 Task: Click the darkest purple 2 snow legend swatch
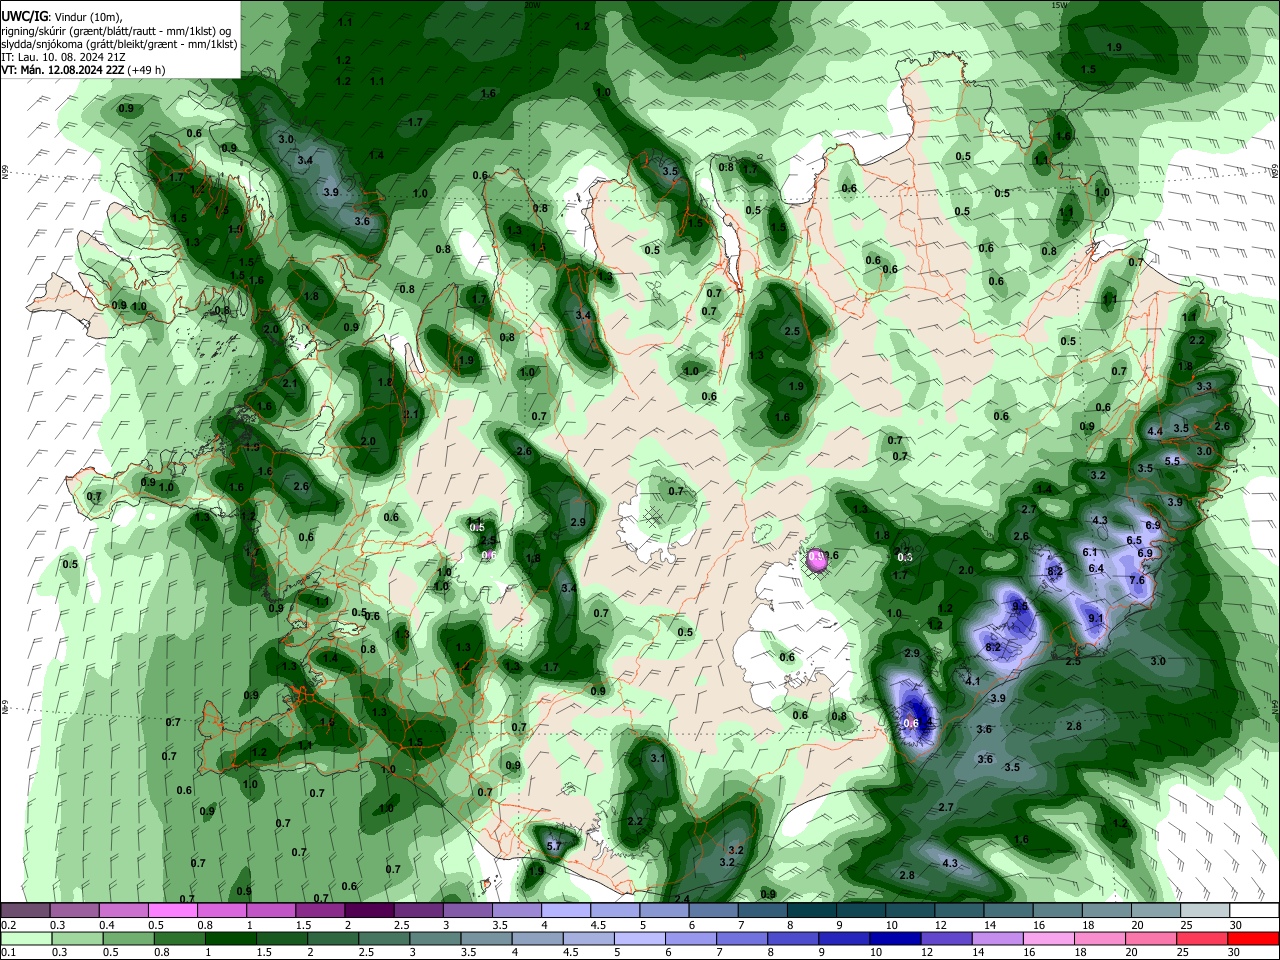(x=370, y=911)
